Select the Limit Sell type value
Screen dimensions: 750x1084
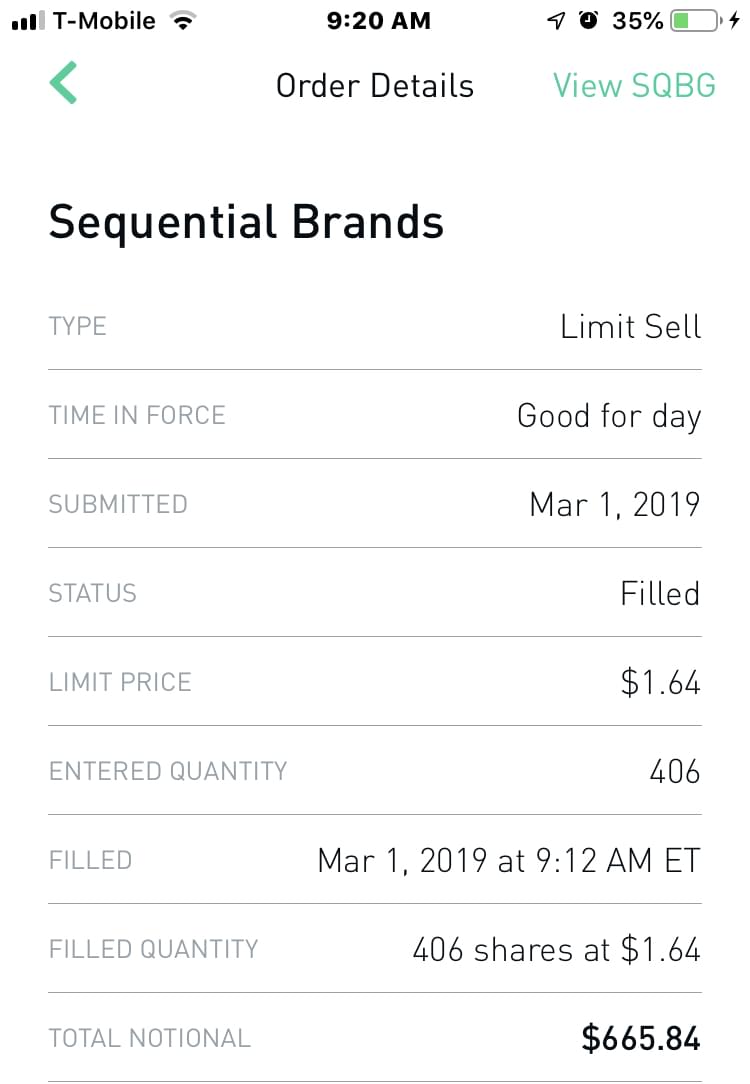pos(630,327)
